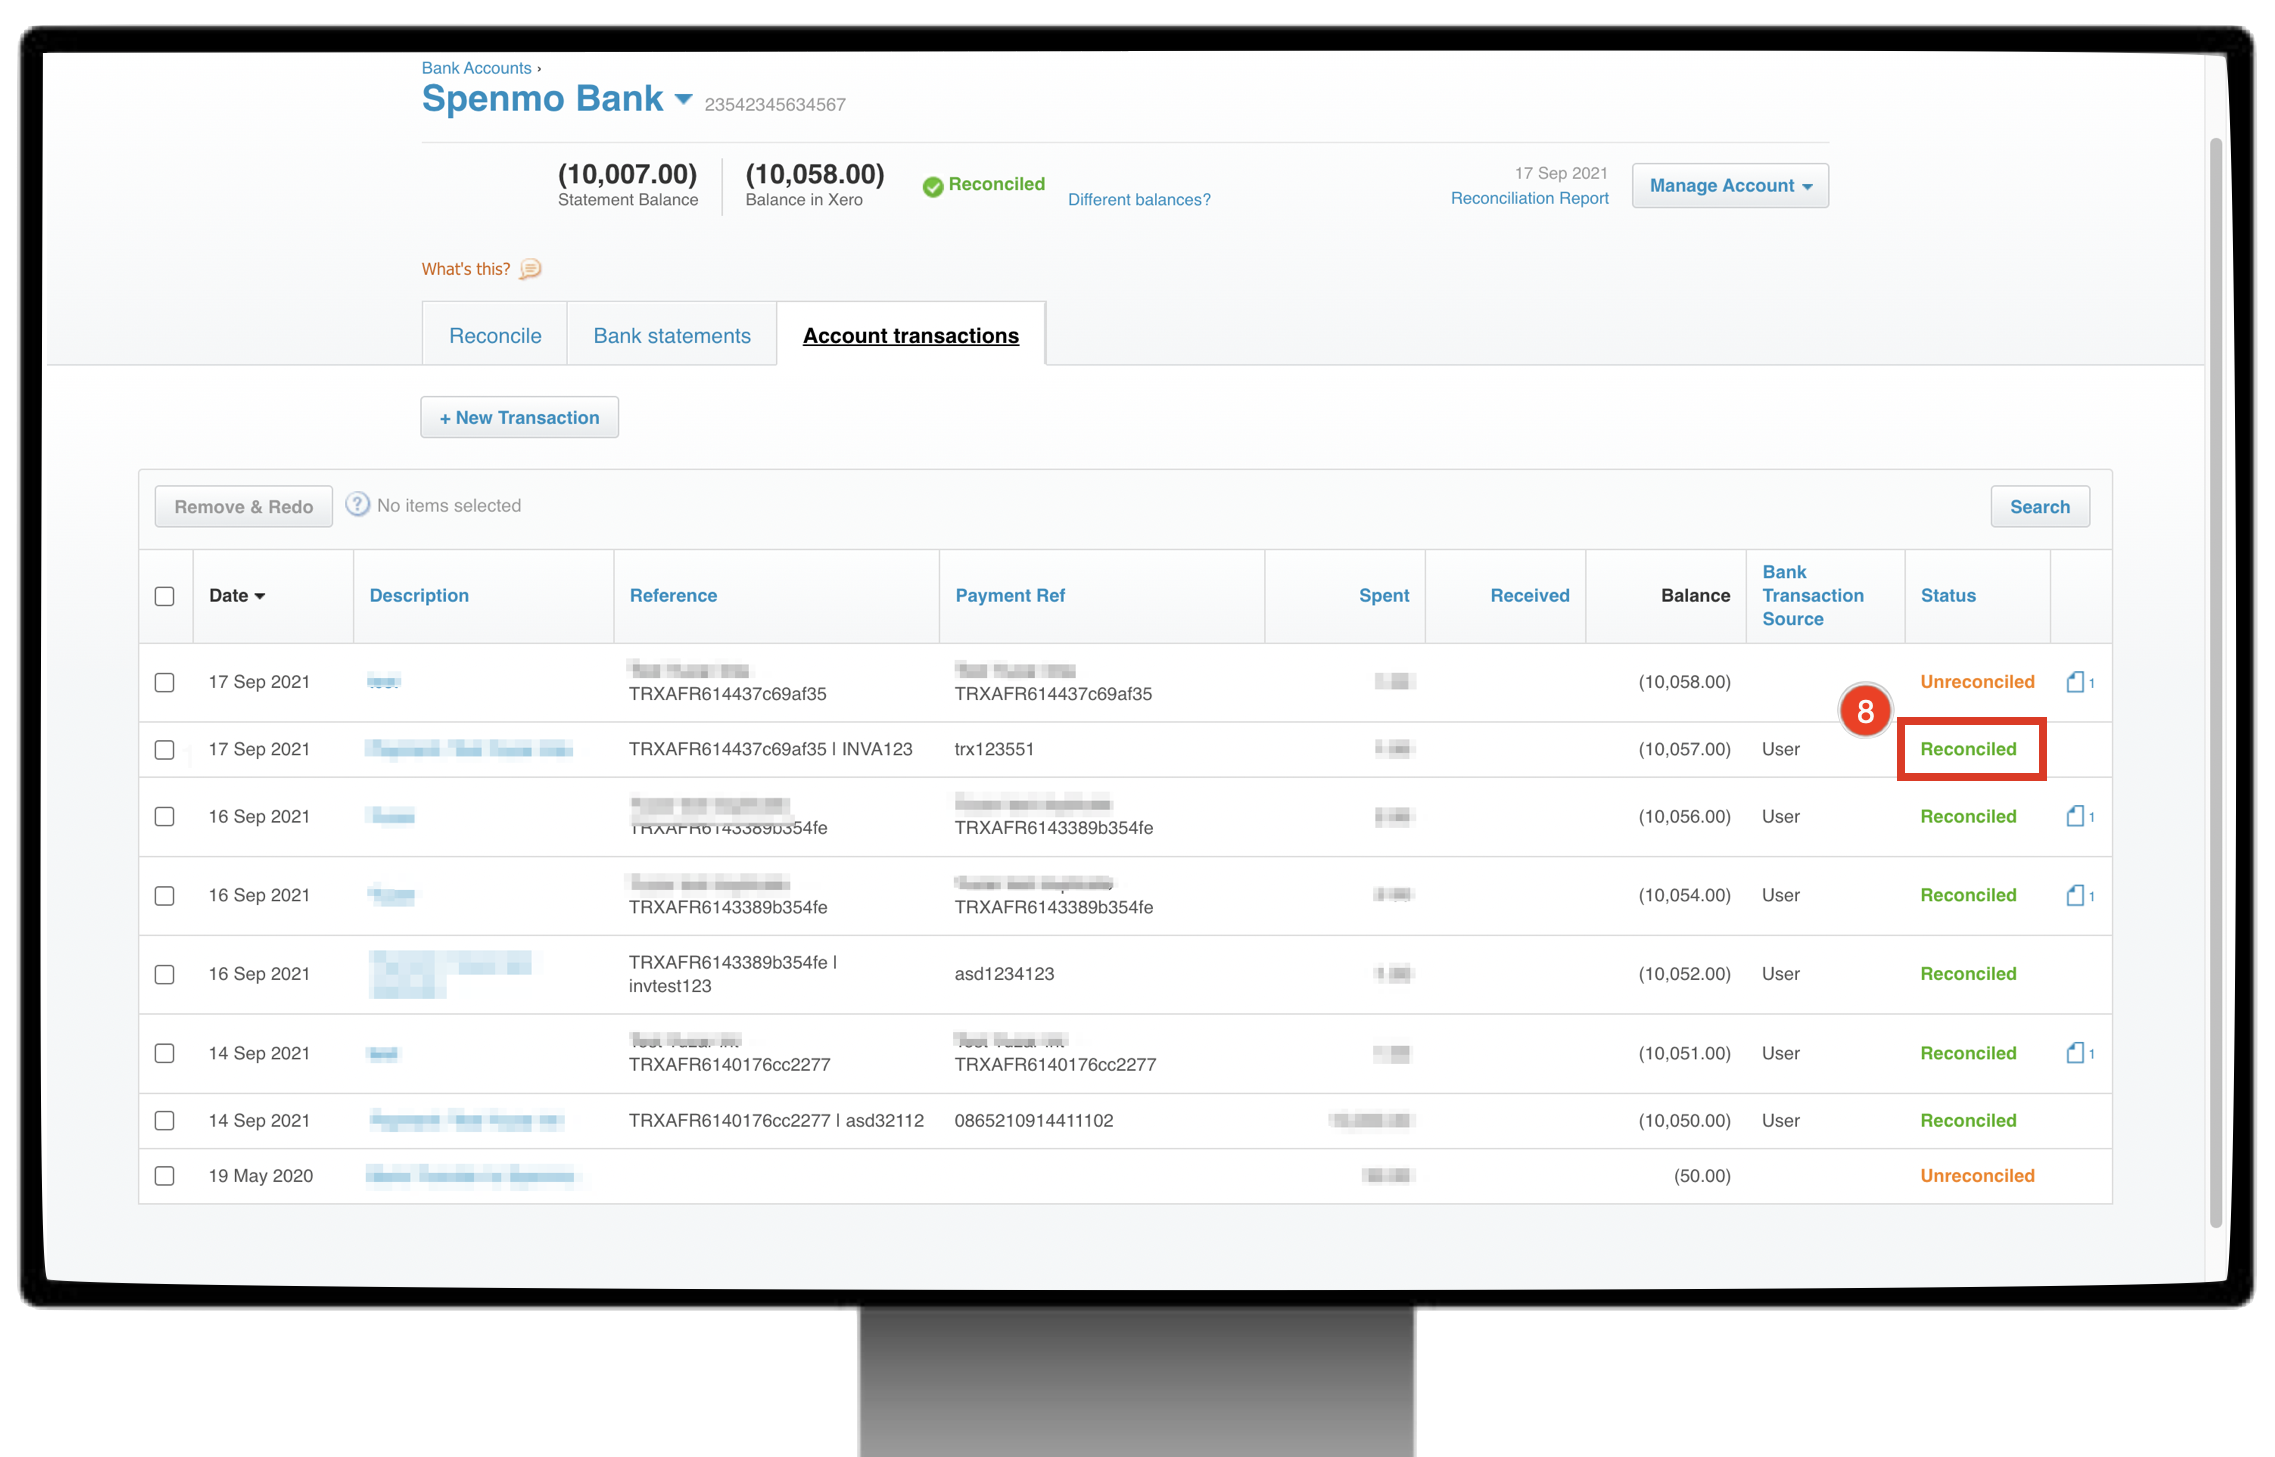Go to Bank Accounts breadcrumb link

[x=476, y=68]
